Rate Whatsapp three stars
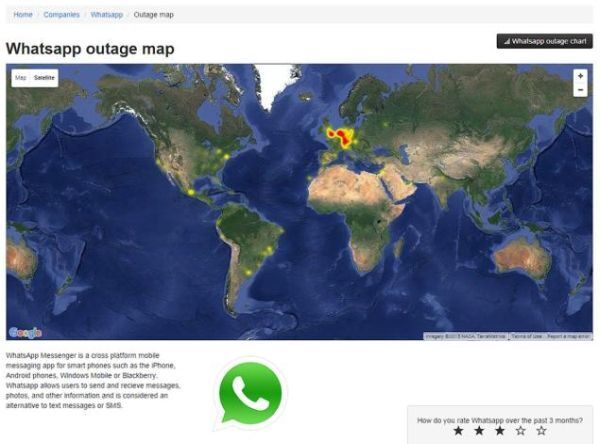The width and height of the screenshot is (600, 444). point(500,431)
